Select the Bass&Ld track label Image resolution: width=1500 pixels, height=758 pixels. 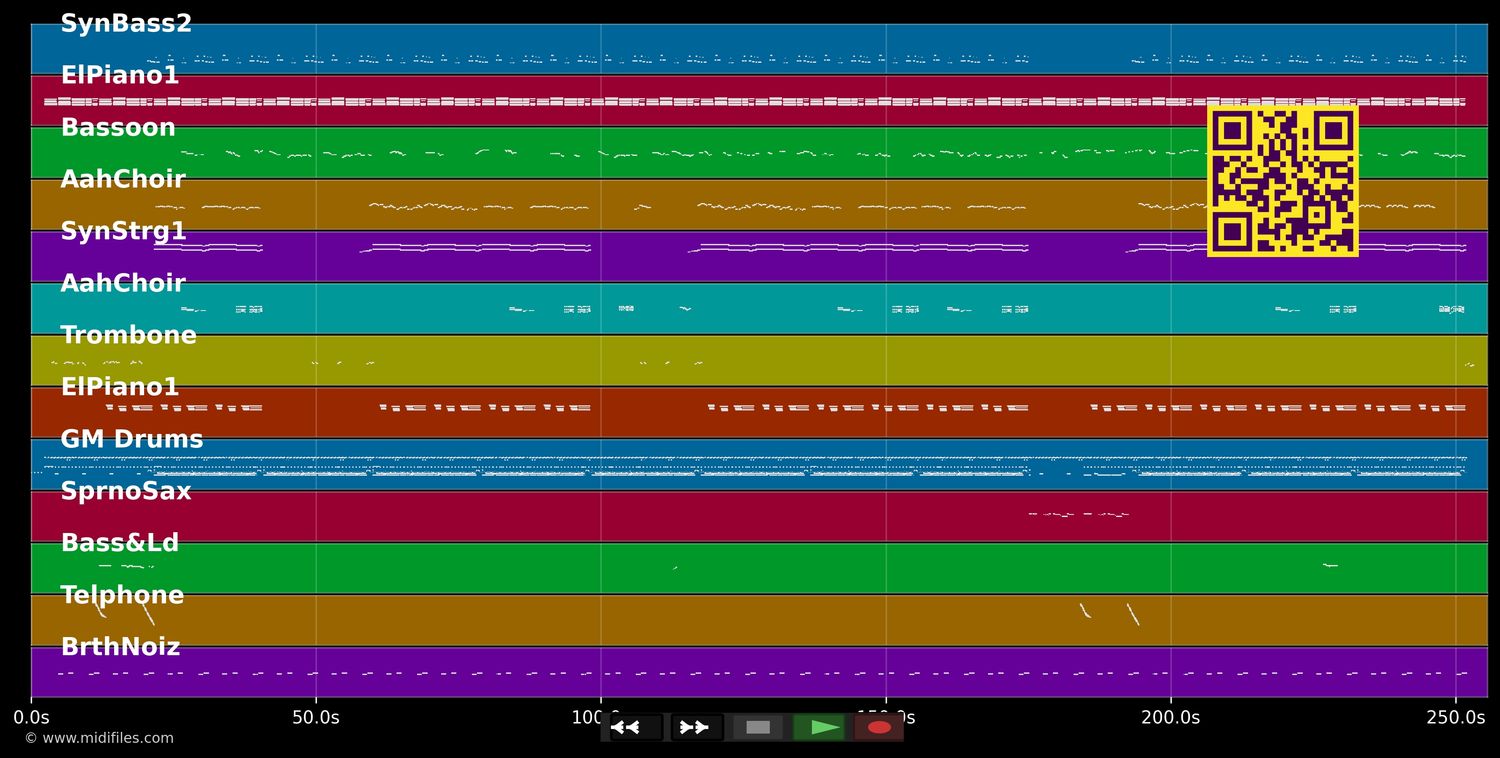pos(120,544)
